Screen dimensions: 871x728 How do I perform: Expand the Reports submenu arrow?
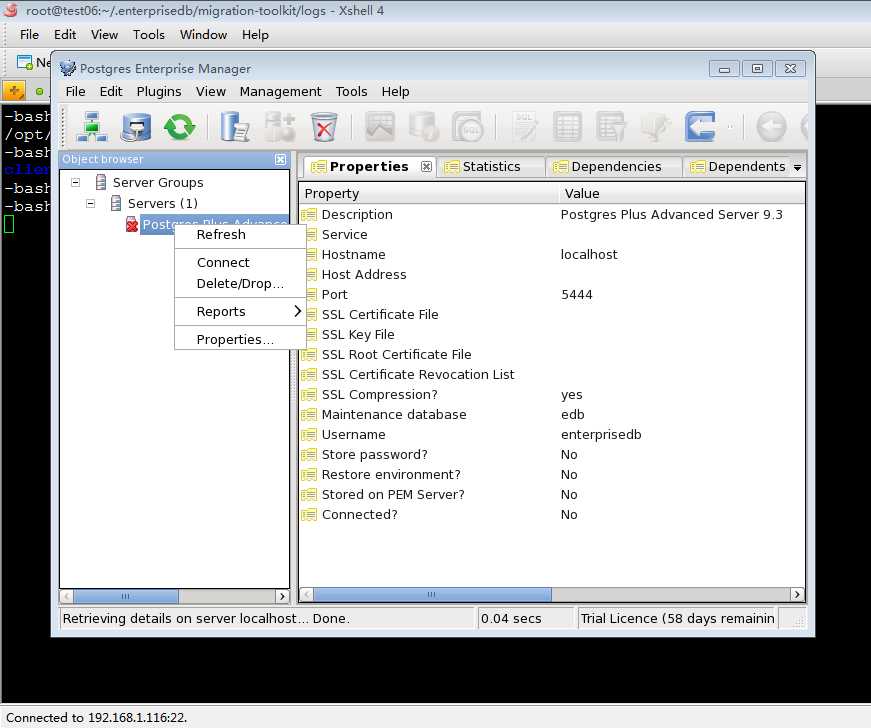pyautogui.click(x=297, y=311)
